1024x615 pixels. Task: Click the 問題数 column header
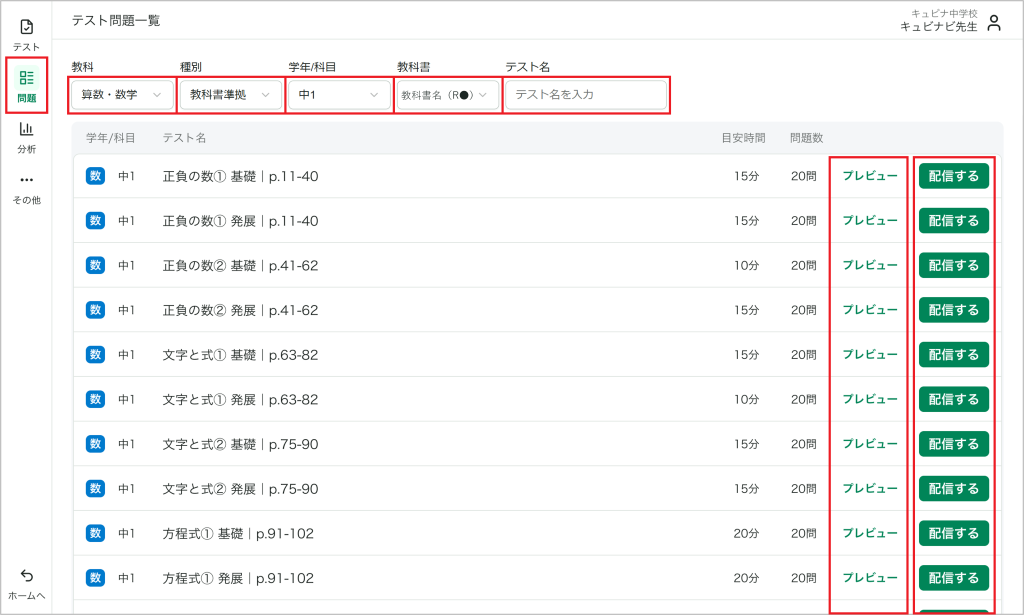click(807, 138)
